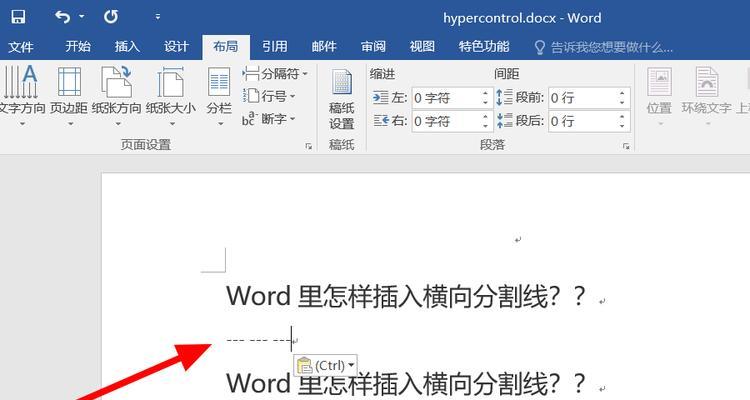Click the lightbulb Tell Me icon

(x=540, y=47)
